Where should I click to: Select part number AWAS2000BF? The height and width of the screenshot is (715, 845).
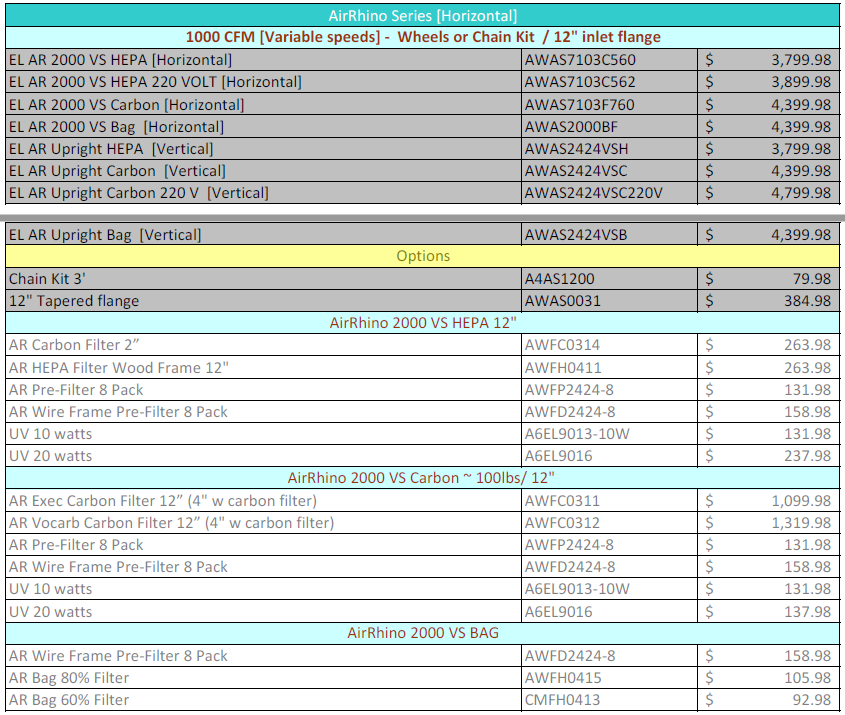pos(609,127)
